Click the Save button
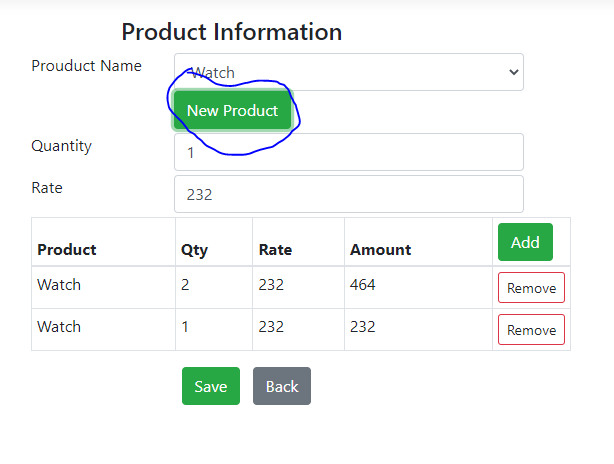Screen dimensions: 614x464 pyautogui.click(x=211, y=386)
